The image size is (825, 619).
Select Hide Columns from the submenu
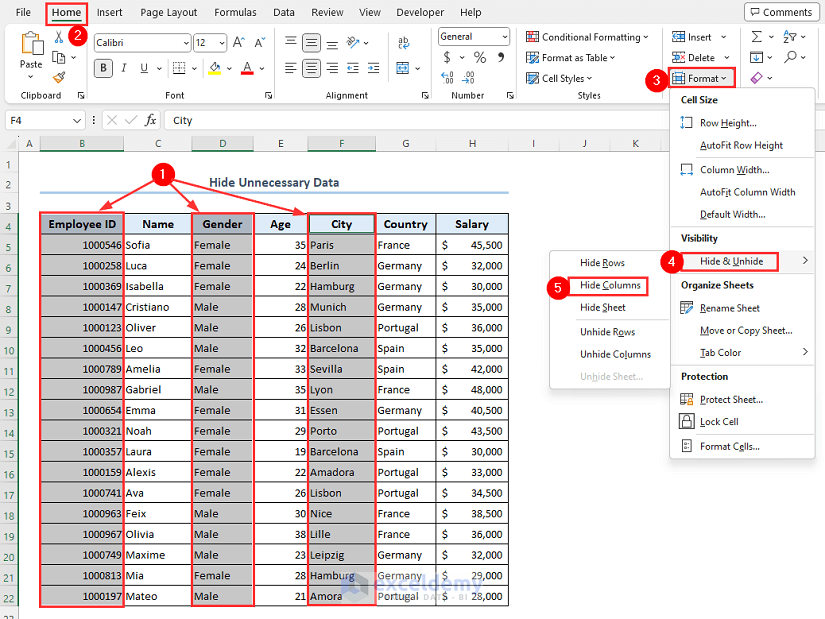point(610,286)
